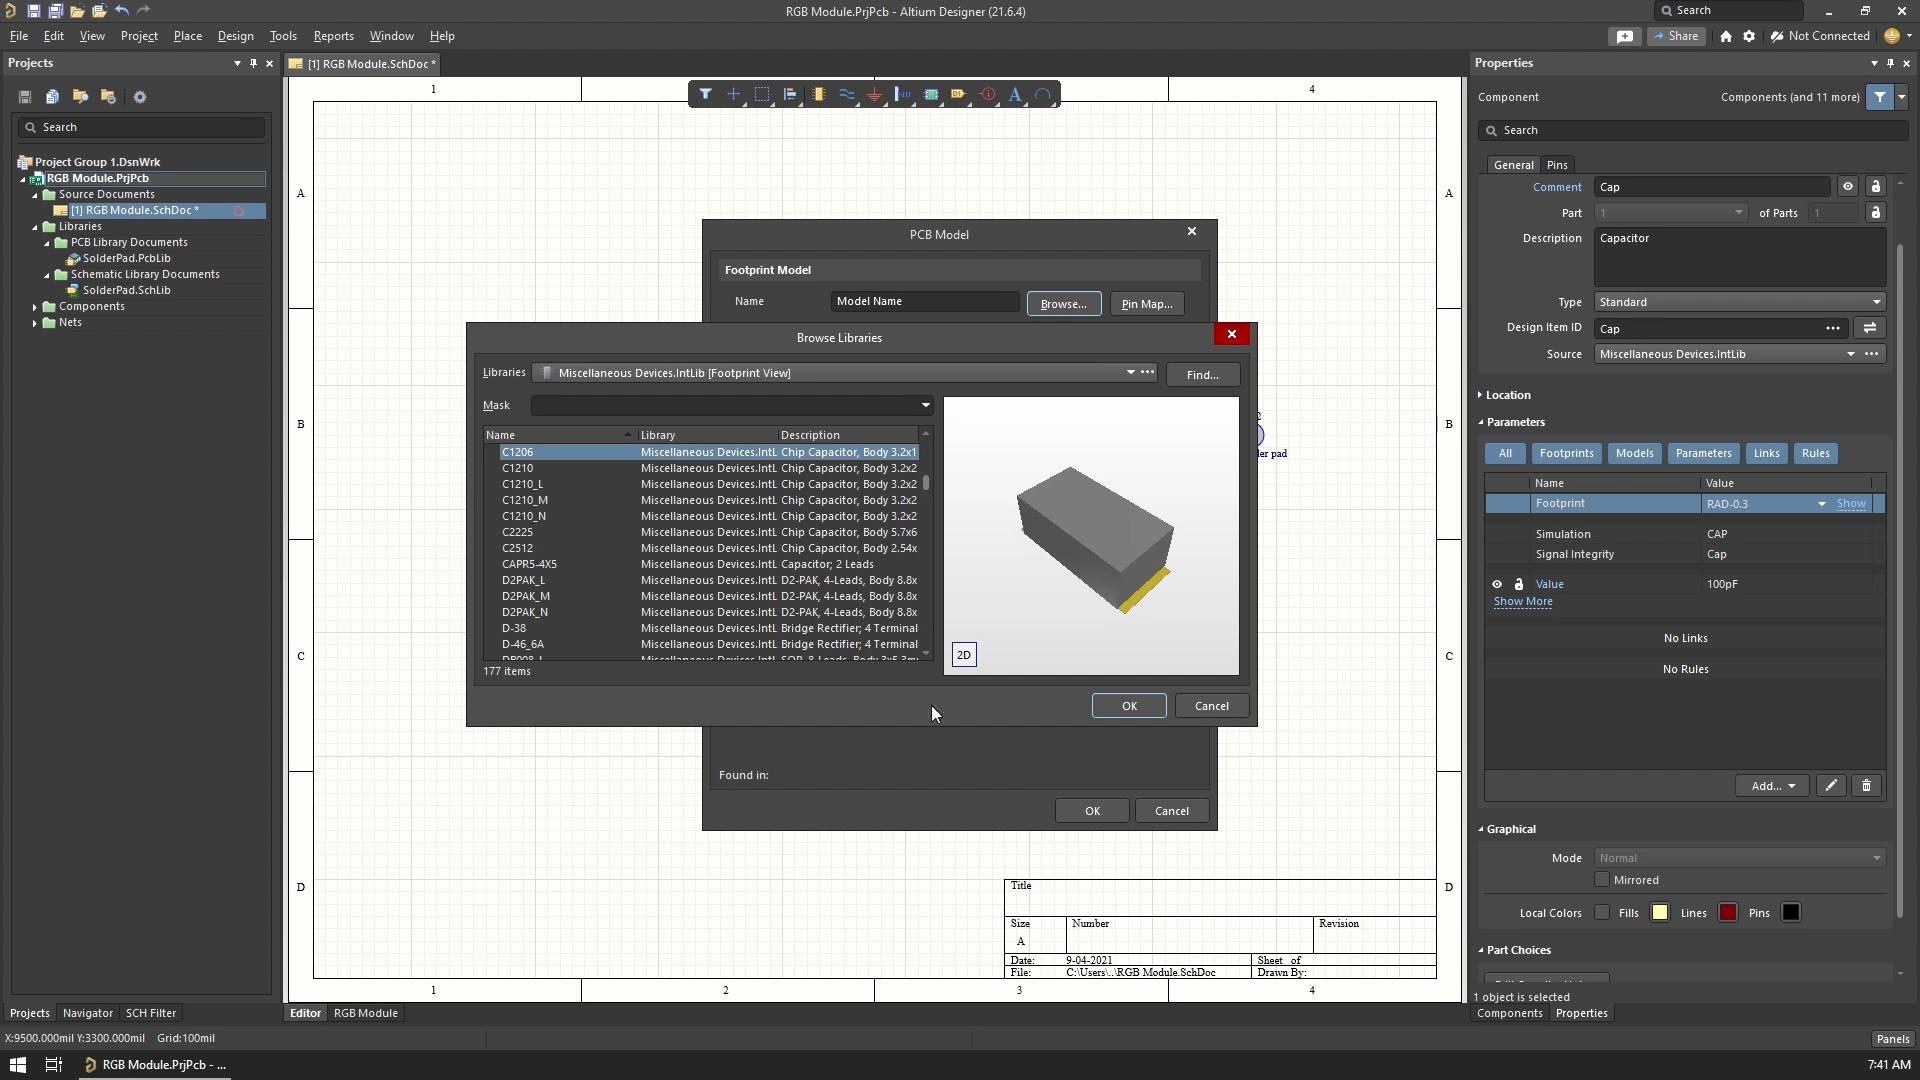Click the Pins color swatch
Screen dimensions: 1920x1080
(x=1791, y=913)
